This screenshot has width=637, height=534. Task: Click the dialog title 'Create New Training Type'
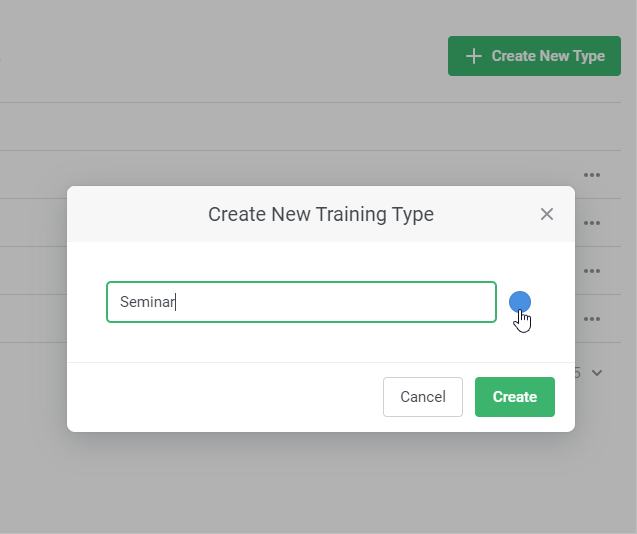point(320,214)
